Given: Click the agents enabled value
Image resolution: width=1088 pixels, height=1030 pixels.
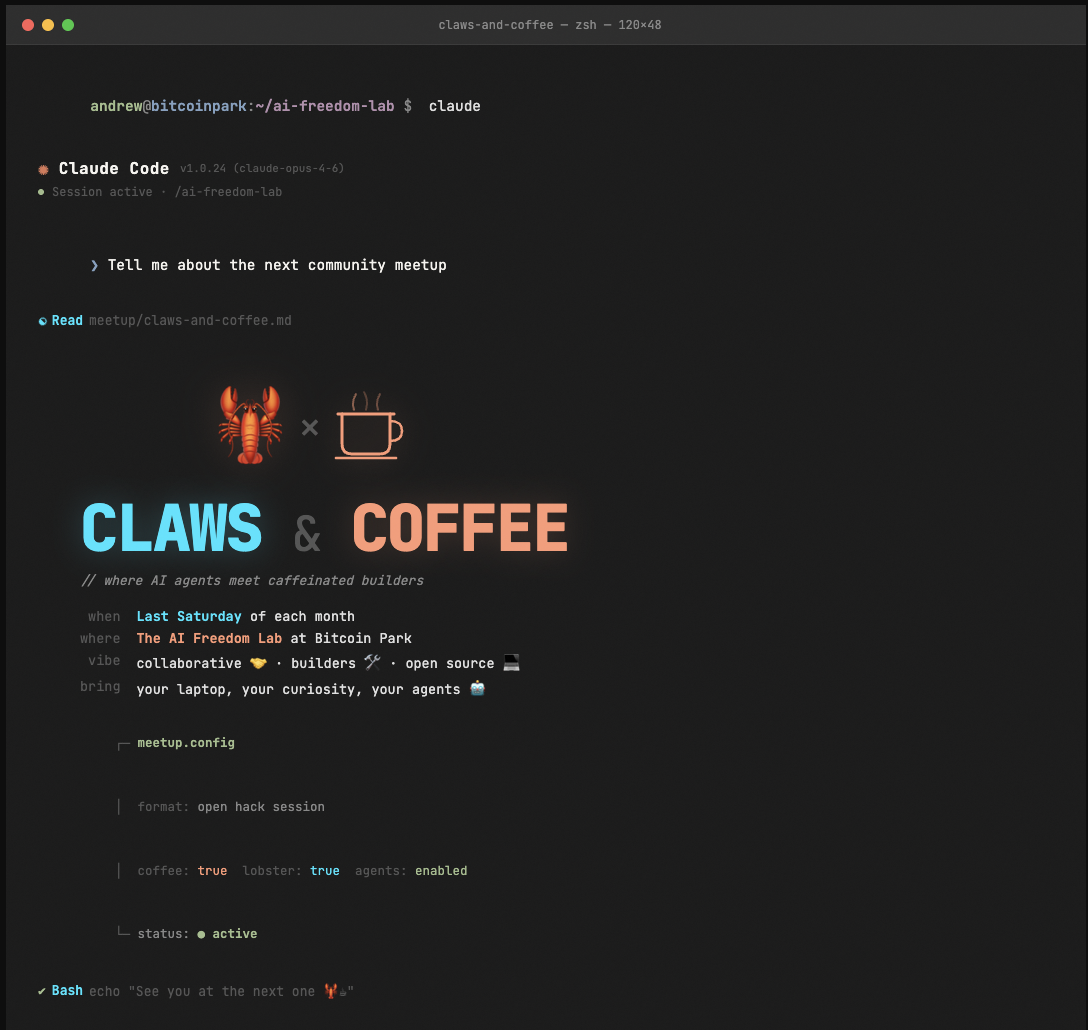Looking at the screenshot, I should click(x=441, y=871).
